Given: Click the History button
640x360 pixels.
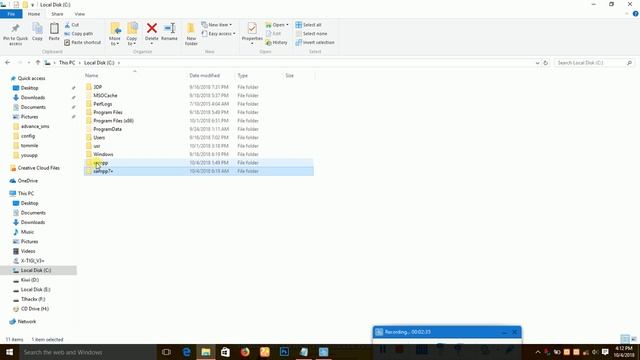Looking at the screenshot, I should tap(276, 42).
